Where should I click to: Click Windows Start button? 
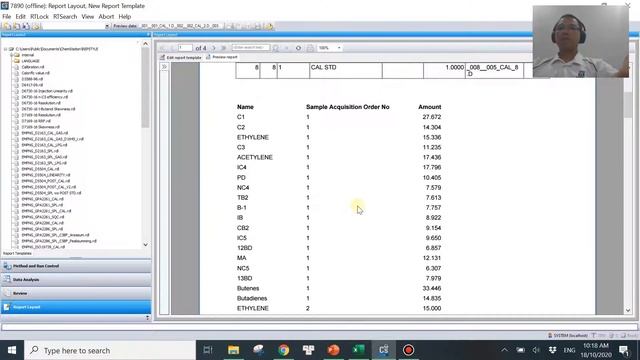click(x=12, y=350)
